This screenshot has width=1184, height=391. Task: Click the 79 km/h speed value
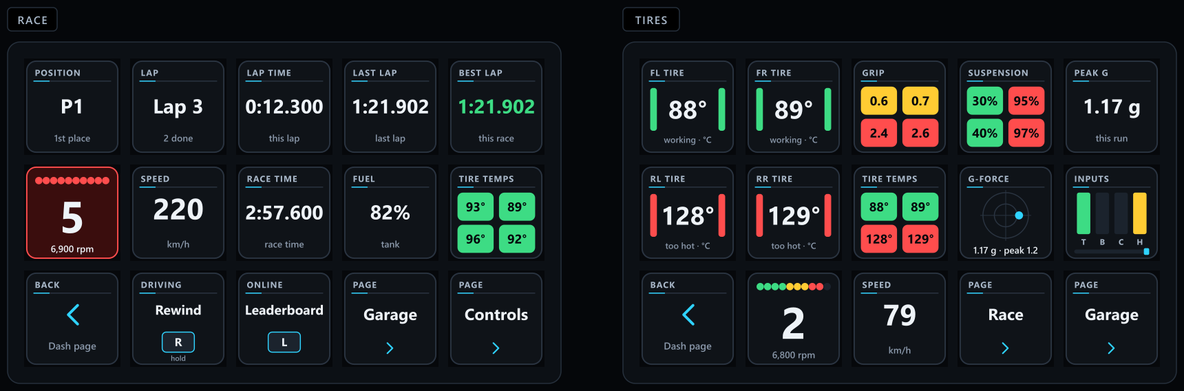click(899, 315)
